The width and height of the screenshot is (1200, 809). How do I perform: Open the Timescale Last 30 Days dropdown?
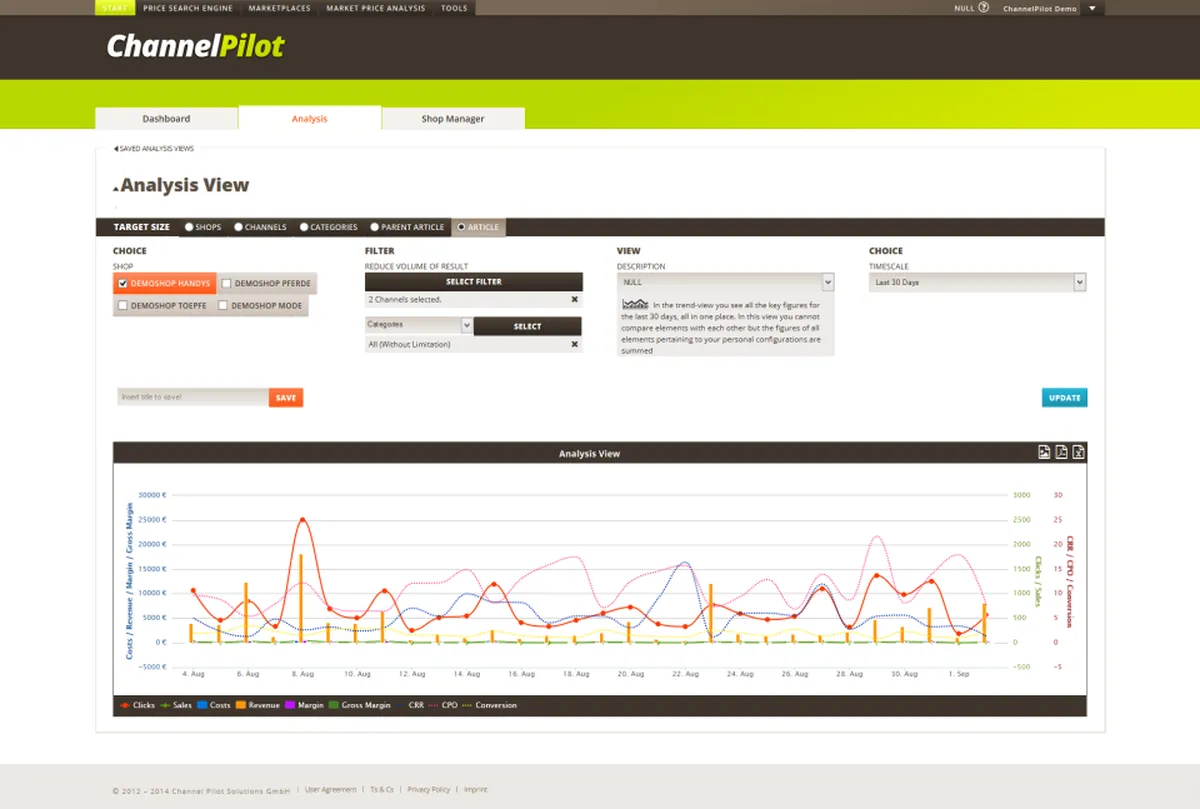[x=977, y=283]
